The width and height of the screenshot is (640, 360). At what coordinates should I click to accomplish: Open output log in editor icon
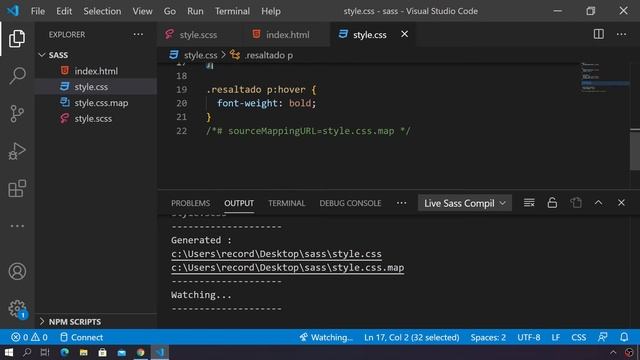[x=576, y=203]
